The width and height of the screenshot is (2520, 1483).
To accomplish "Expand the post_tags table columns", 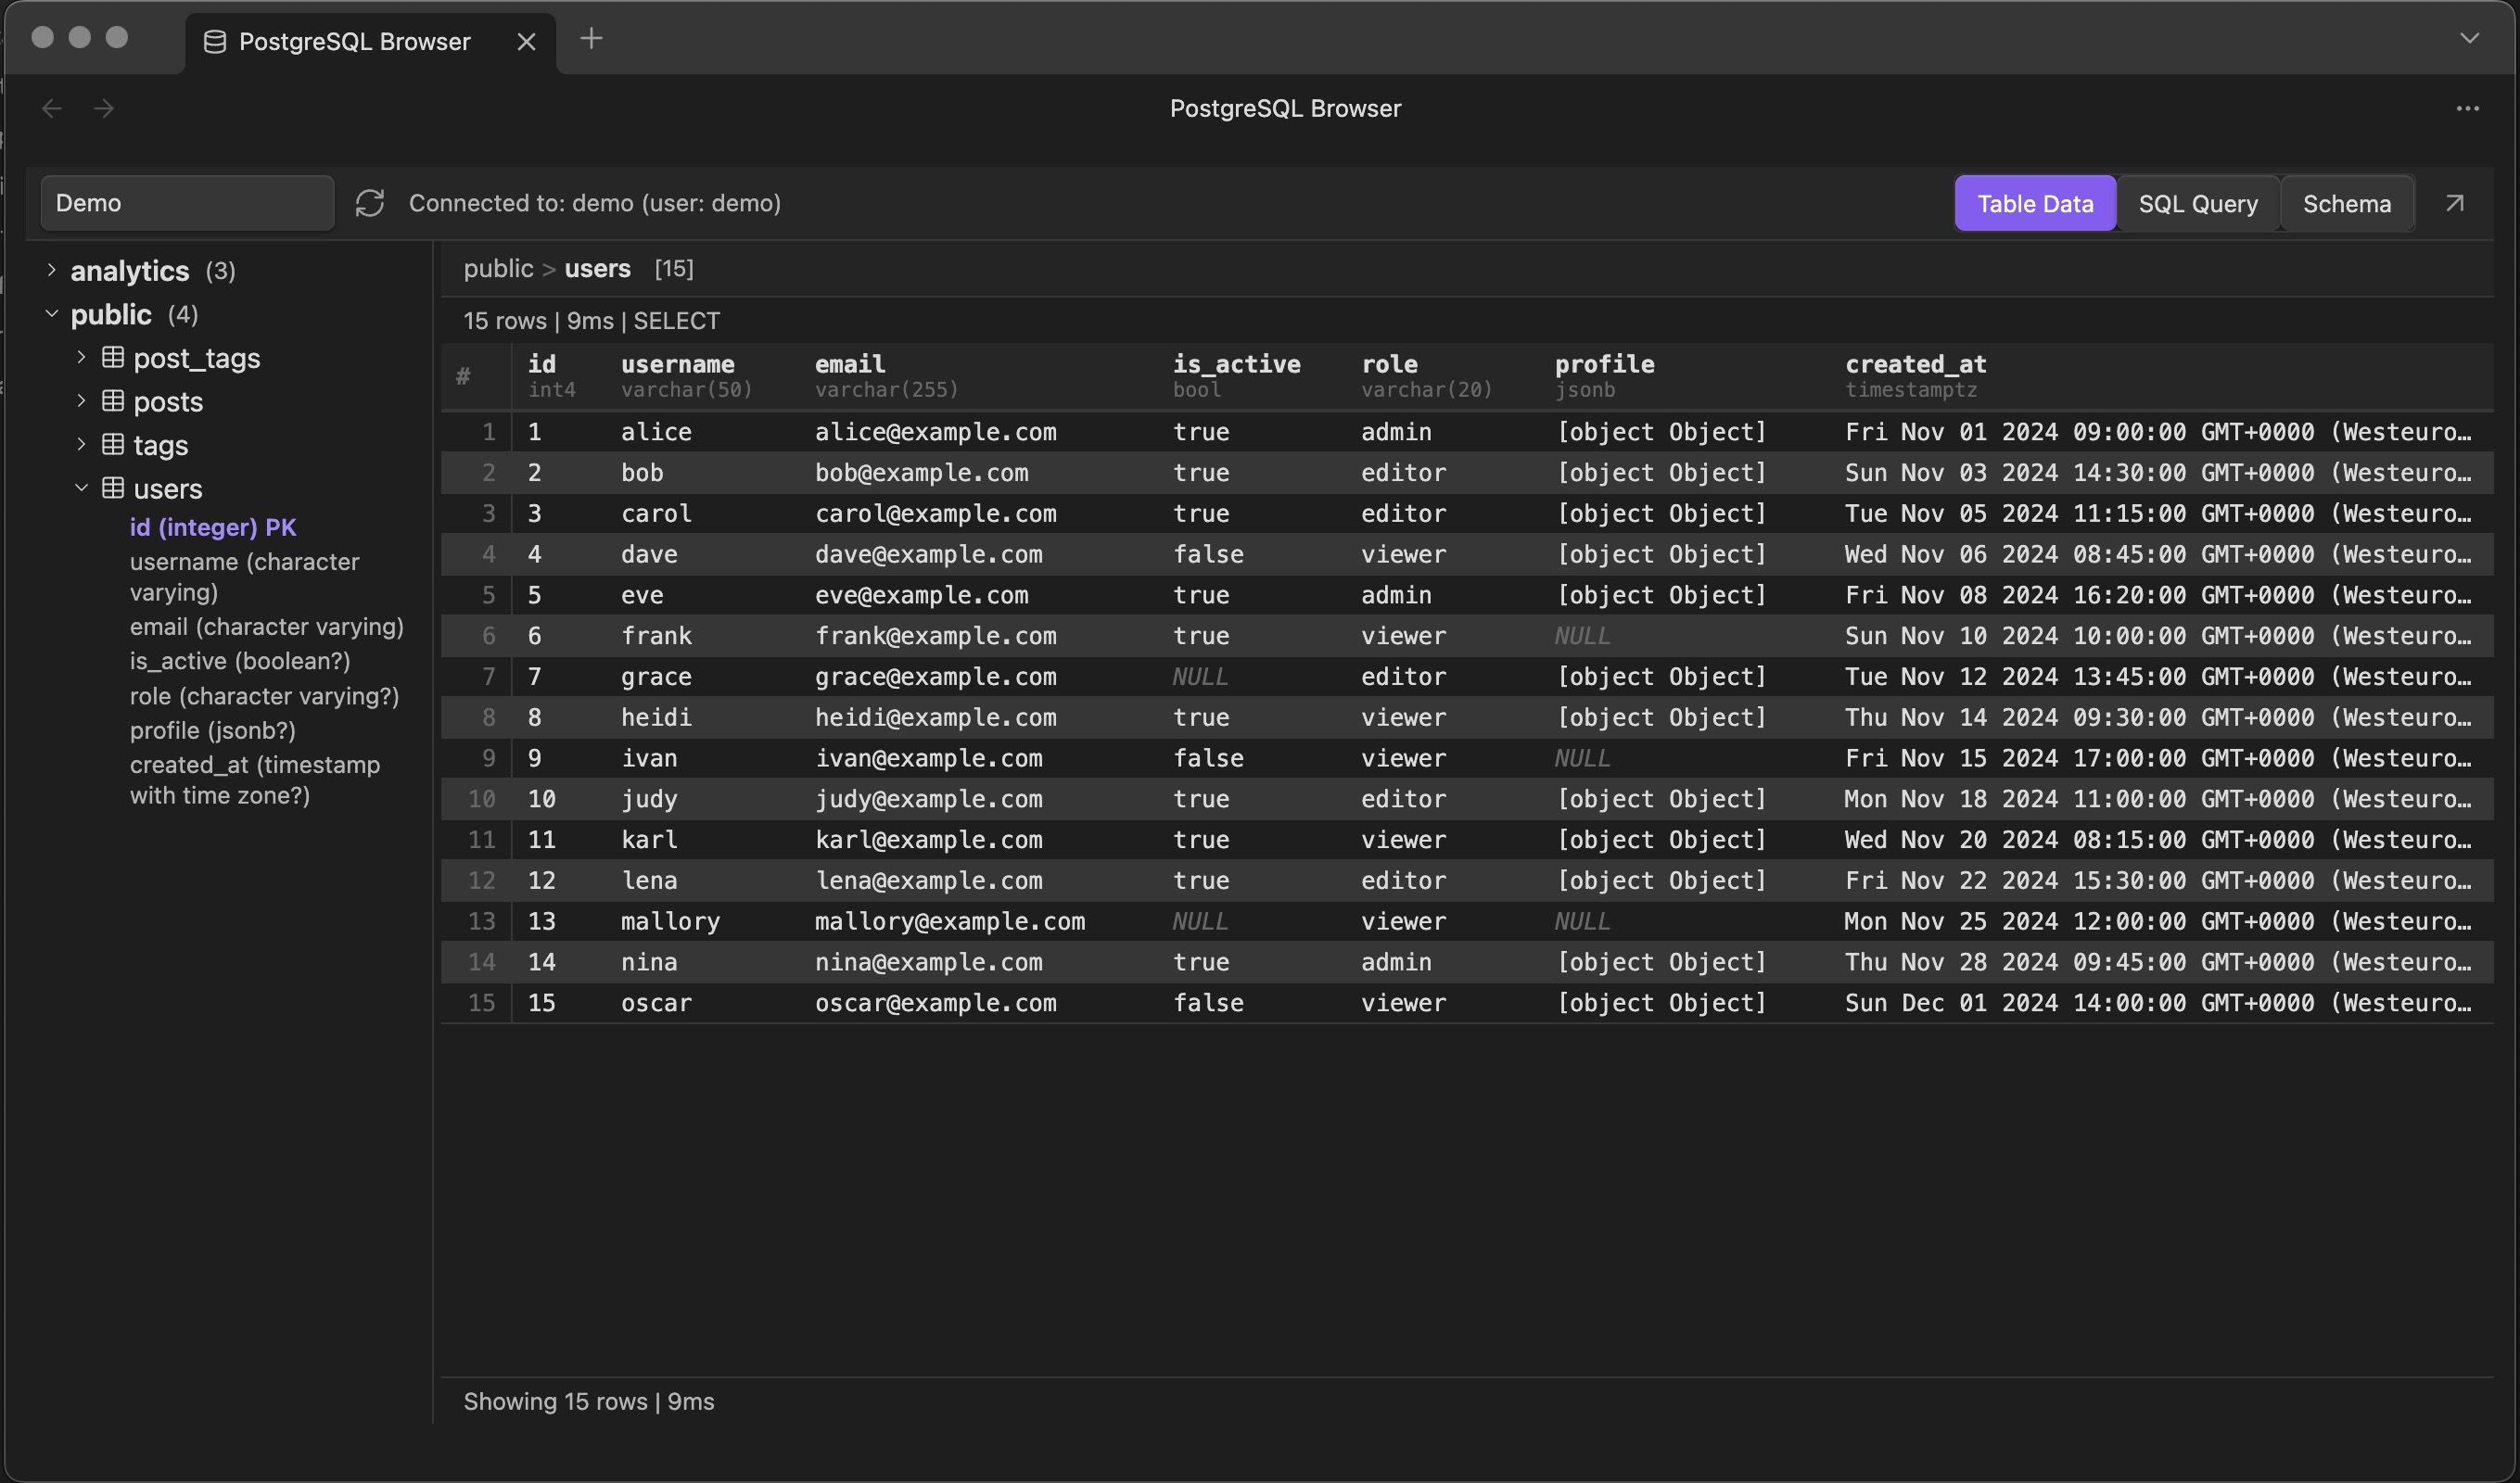I will [82, 357].
